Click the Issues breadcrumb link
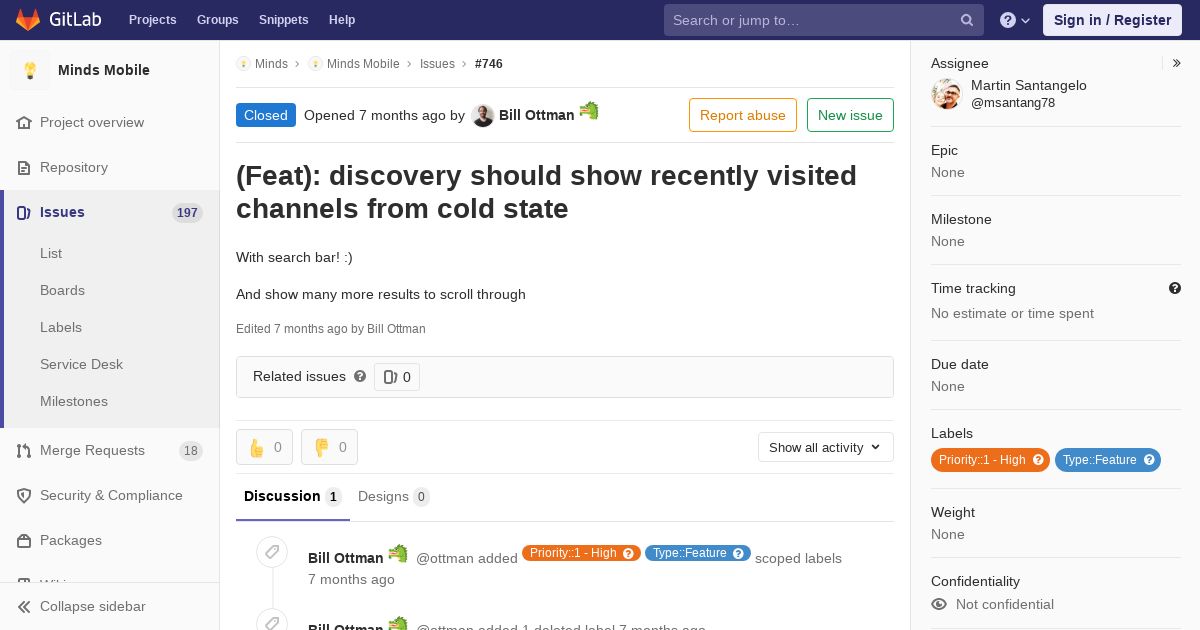Image resolution: width=1200 pixels, height=630 pixels. coord(437,63)
